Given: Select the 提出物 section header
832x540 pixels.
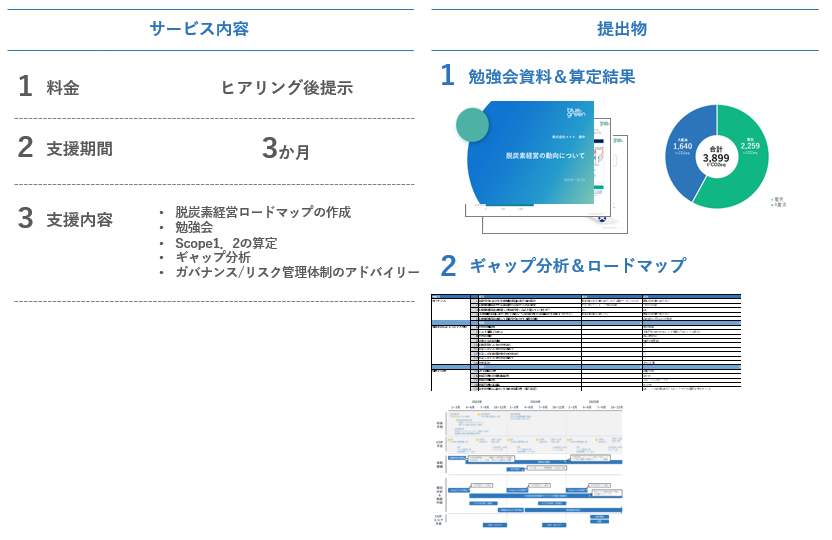Looking at the screenshot, I should [621, 29].
